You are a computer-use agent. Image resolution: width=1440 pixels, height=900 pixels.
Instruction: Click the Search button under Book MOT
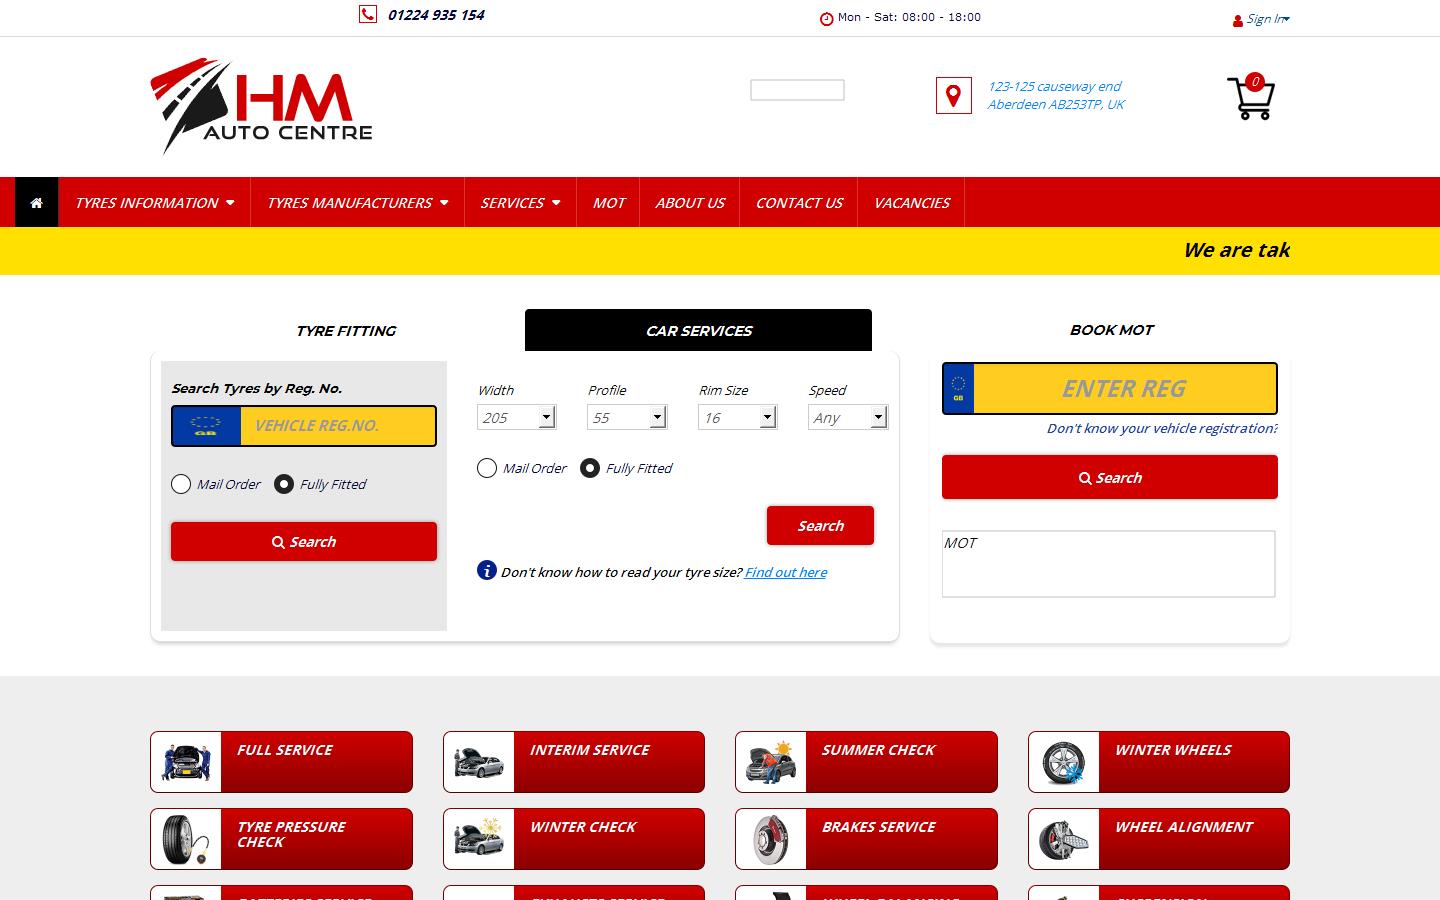click(1108, 477)
